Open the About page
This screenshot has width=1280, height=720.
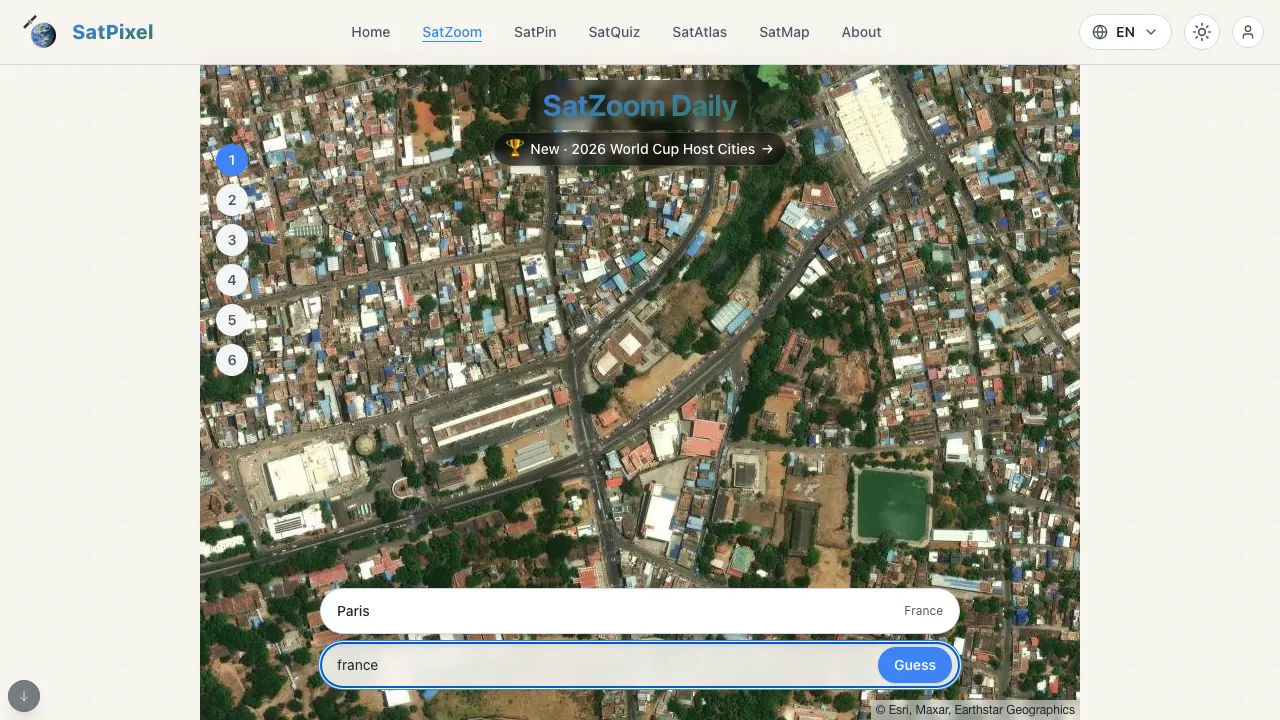click(x=861, y=32)
